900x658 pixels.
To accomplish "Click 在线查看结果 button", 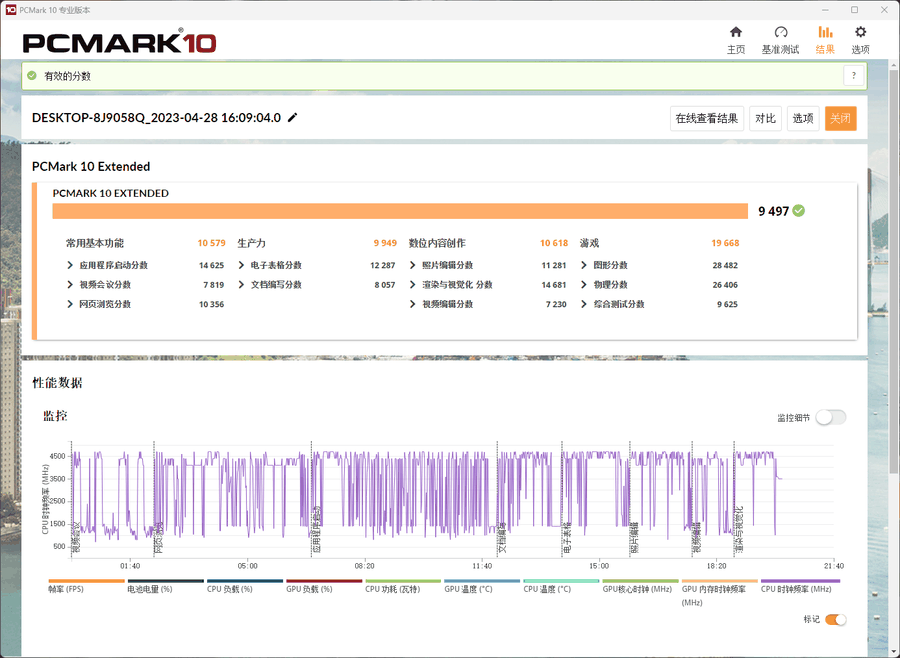I will coord(706,119).
